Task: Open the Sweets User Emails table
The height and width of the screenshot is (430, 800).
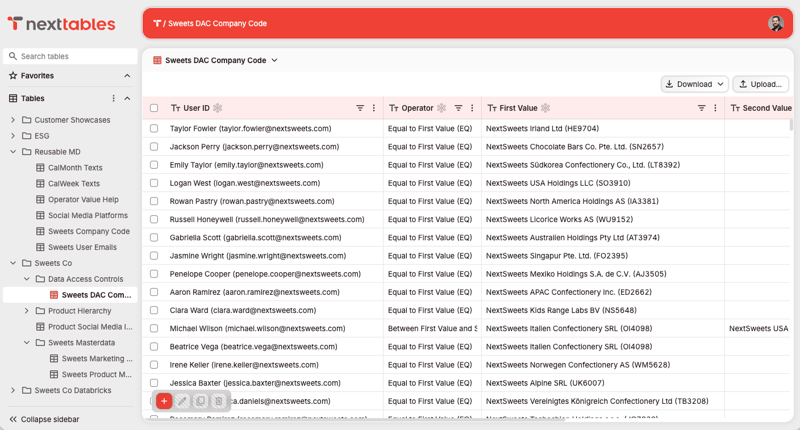Action: pos(82,247)
